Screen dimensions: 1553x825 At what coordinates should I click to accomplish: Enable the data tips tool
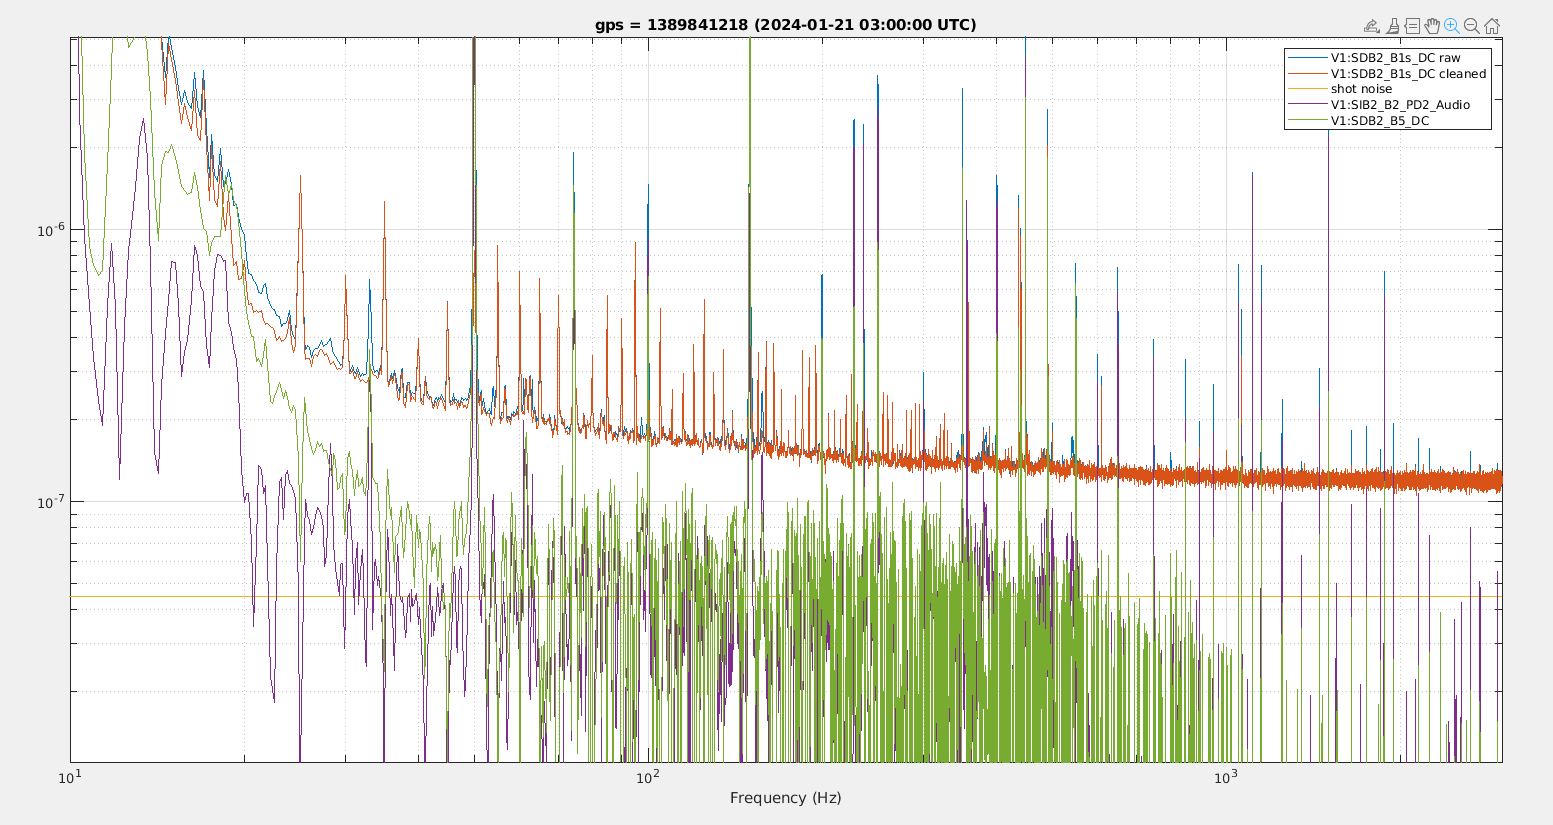[1412, 27]
